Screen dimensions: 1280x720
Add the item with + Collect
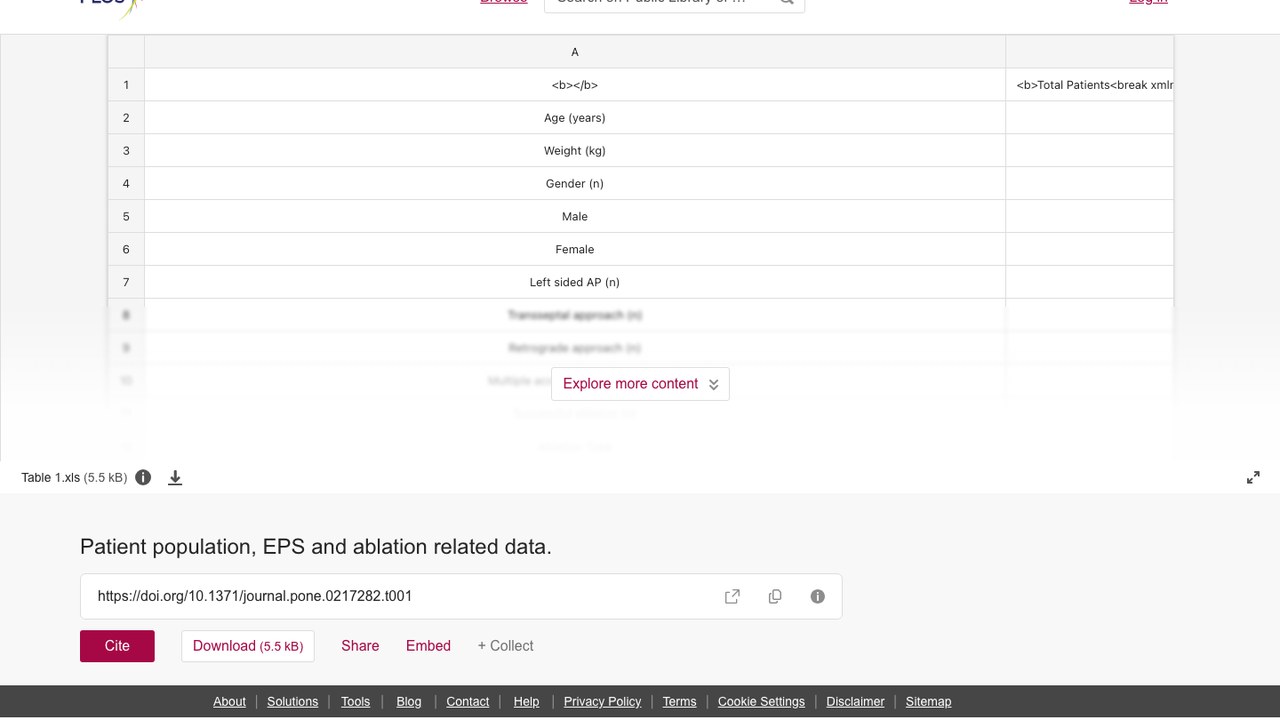click(x=505, y=646)
